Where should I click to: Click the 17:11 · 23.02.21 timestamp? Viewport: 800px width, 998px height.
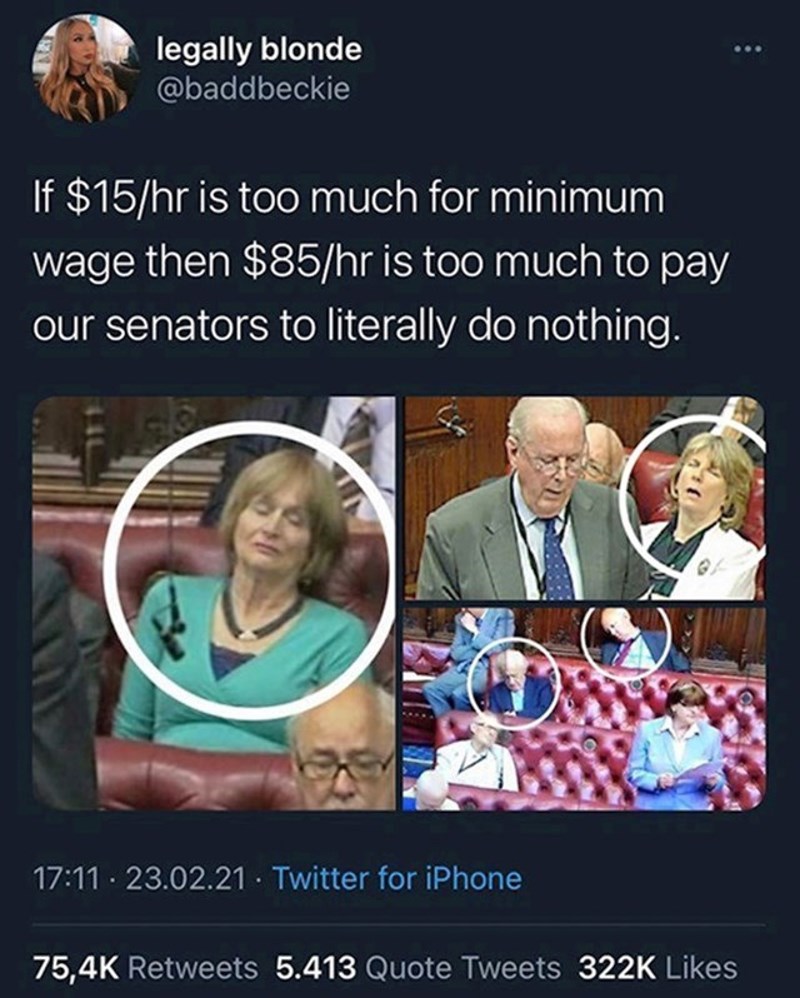click(139, 878)
